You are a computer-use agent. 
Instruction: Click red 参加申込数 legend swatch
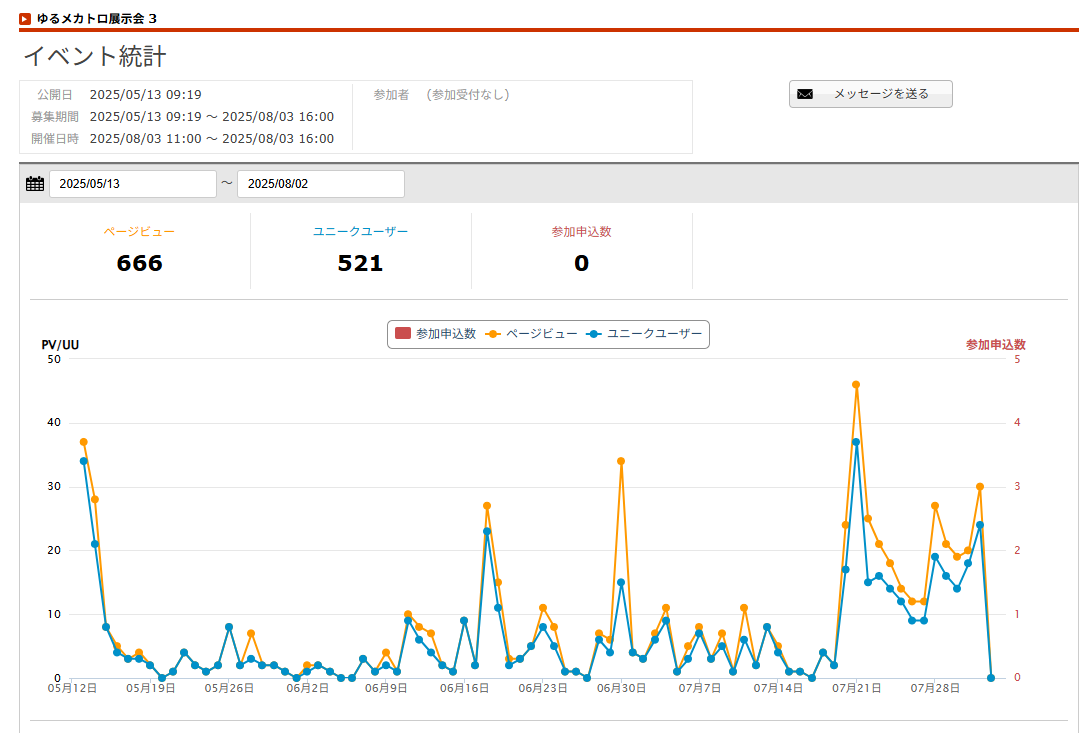point(403,334)
